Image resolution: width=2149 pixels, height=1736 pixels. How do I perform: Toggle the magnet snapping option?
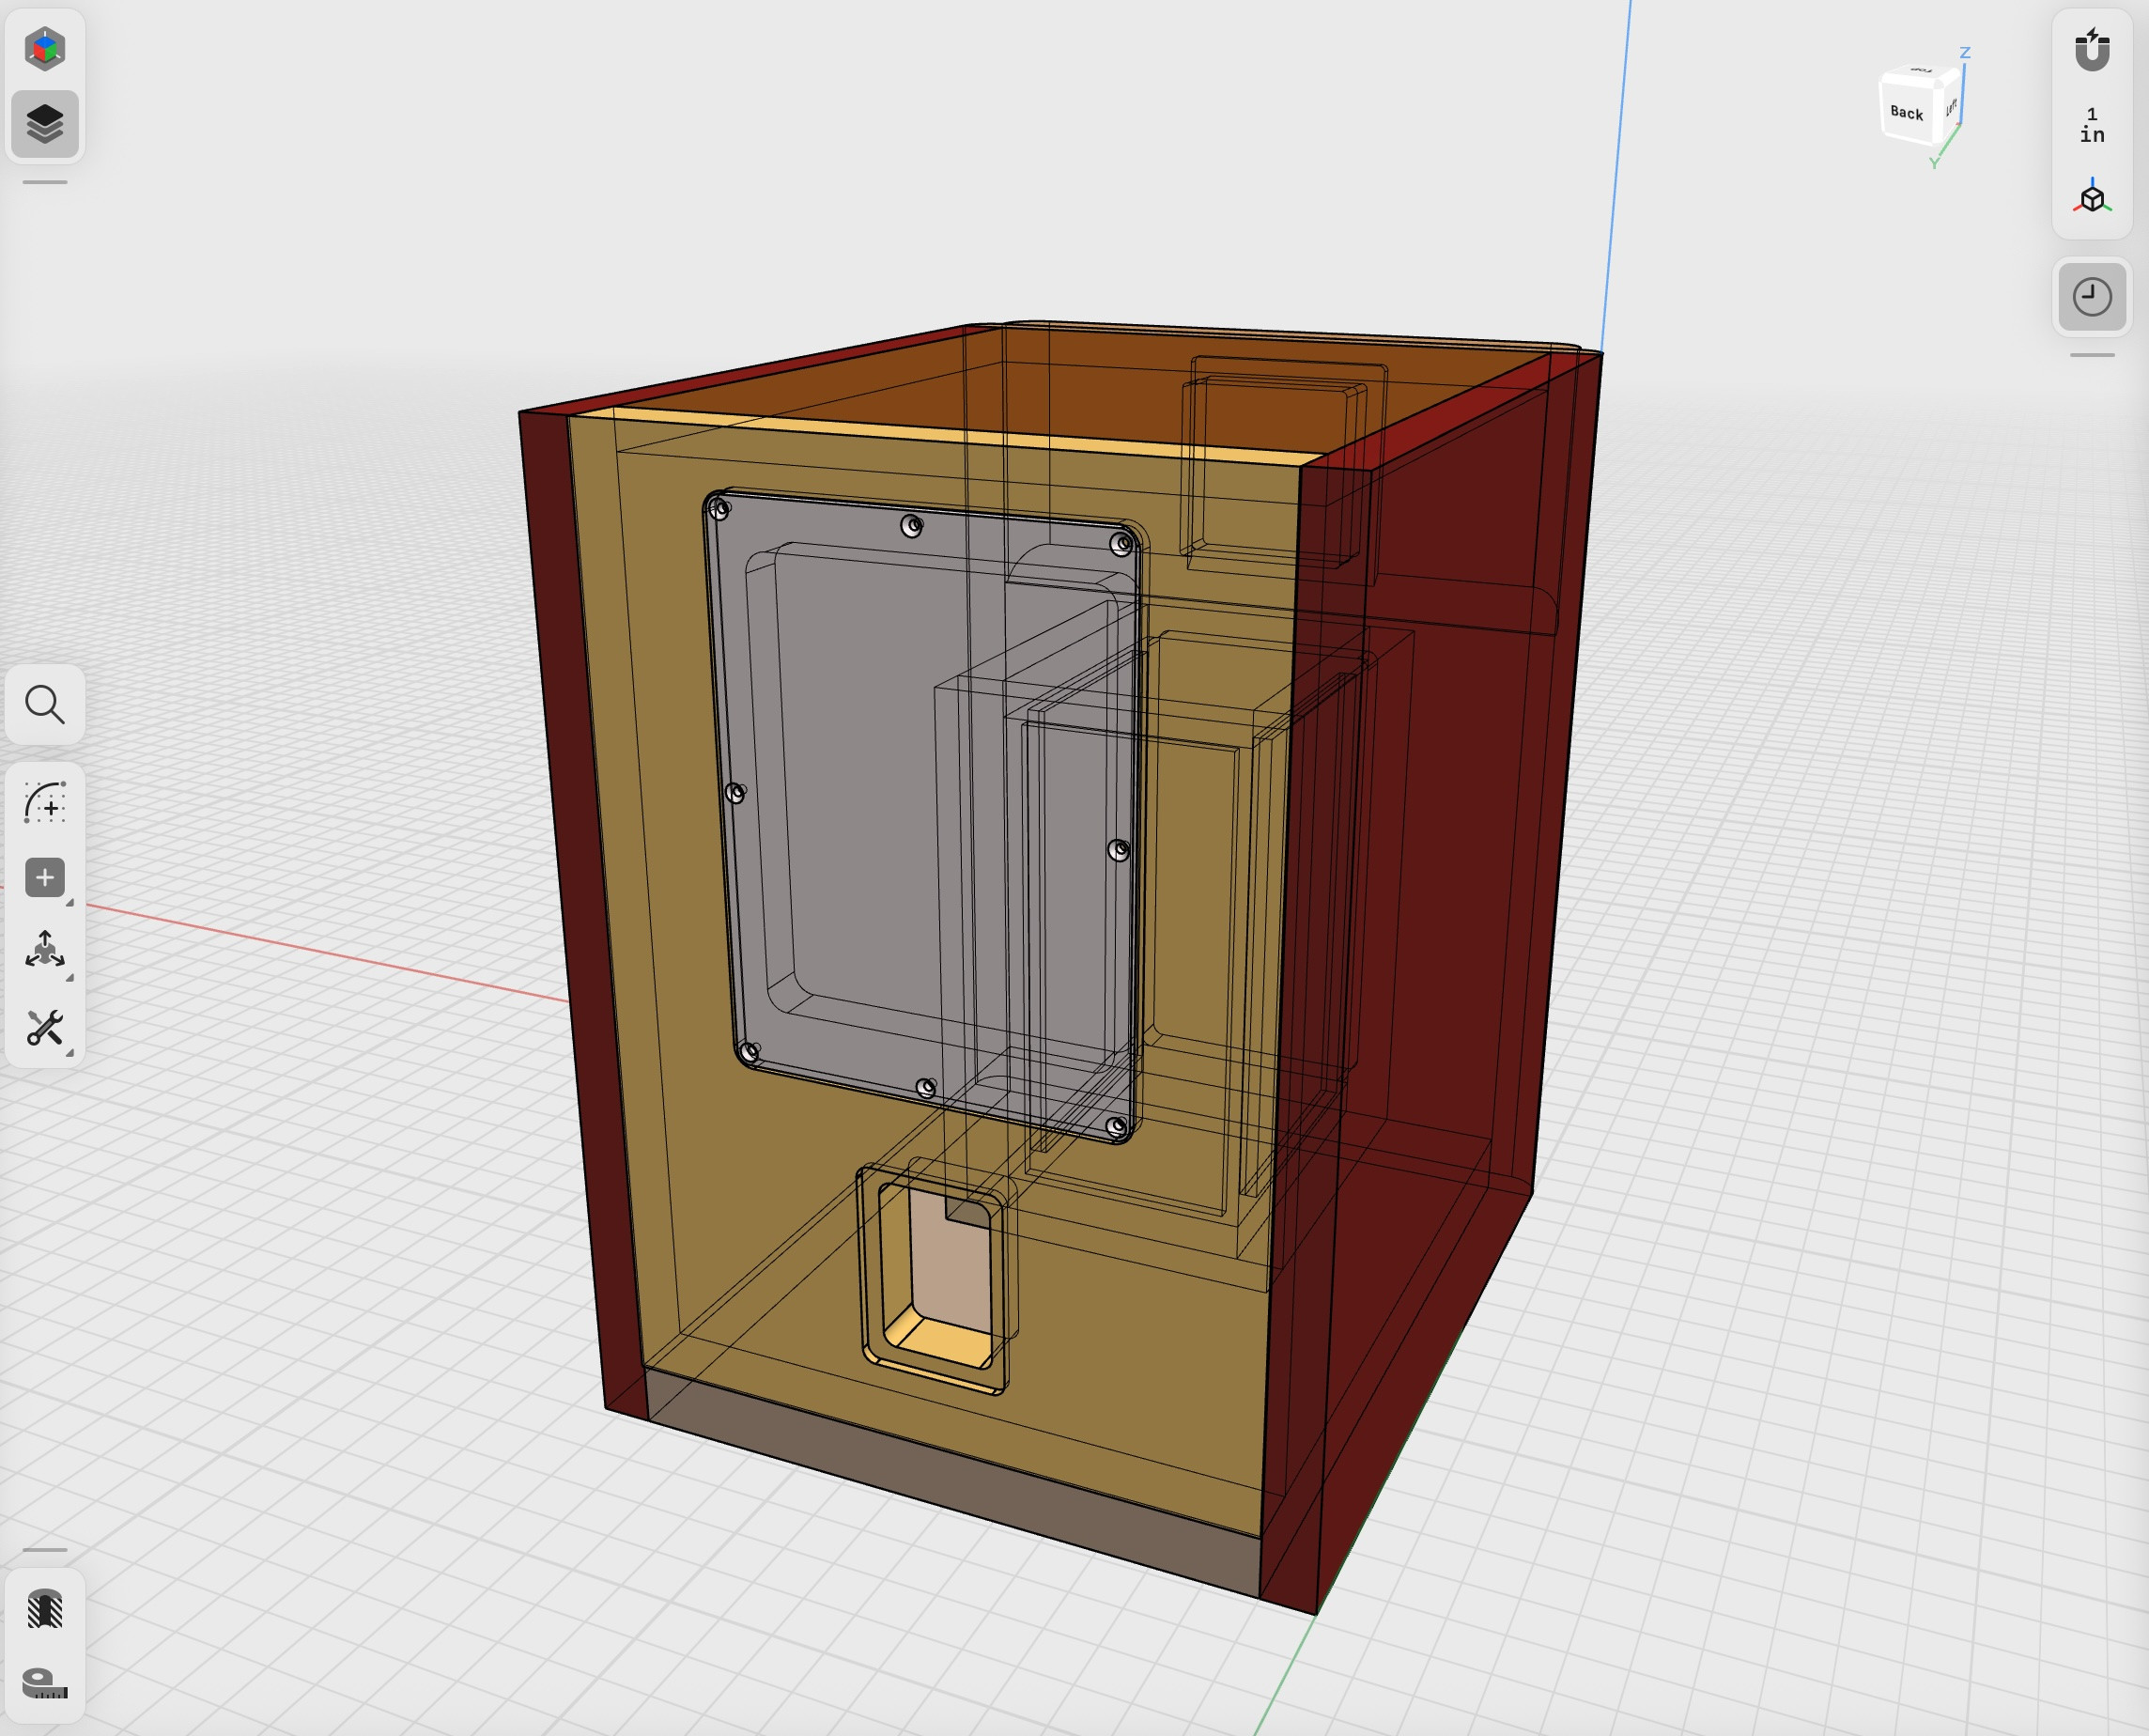(x=2091, y=49)
